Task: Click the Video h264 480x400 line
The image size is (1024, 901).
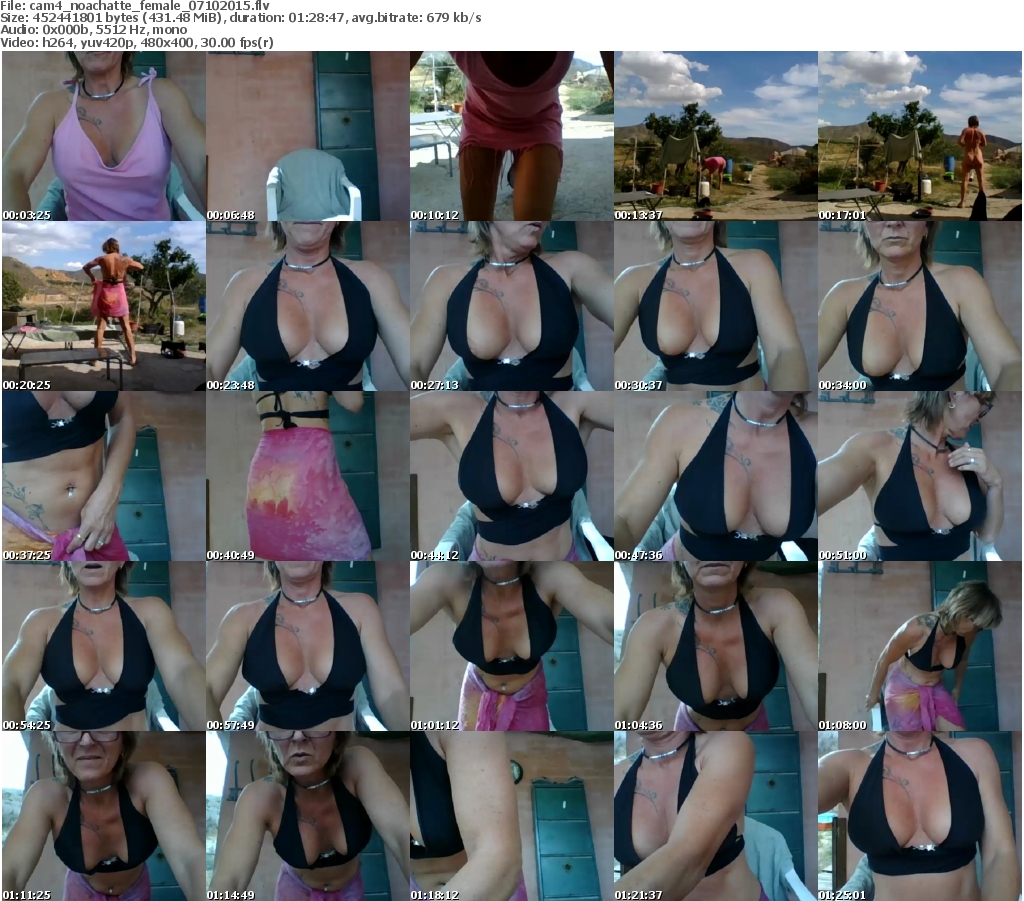Action: pyautogui.click(x=136, y=42)
